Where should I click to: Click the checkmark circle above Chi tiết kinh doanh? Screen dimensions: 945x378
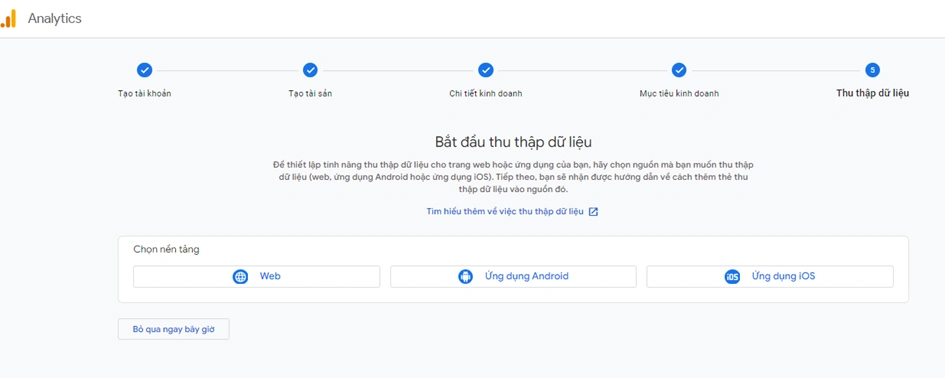[x=486, y=71]
